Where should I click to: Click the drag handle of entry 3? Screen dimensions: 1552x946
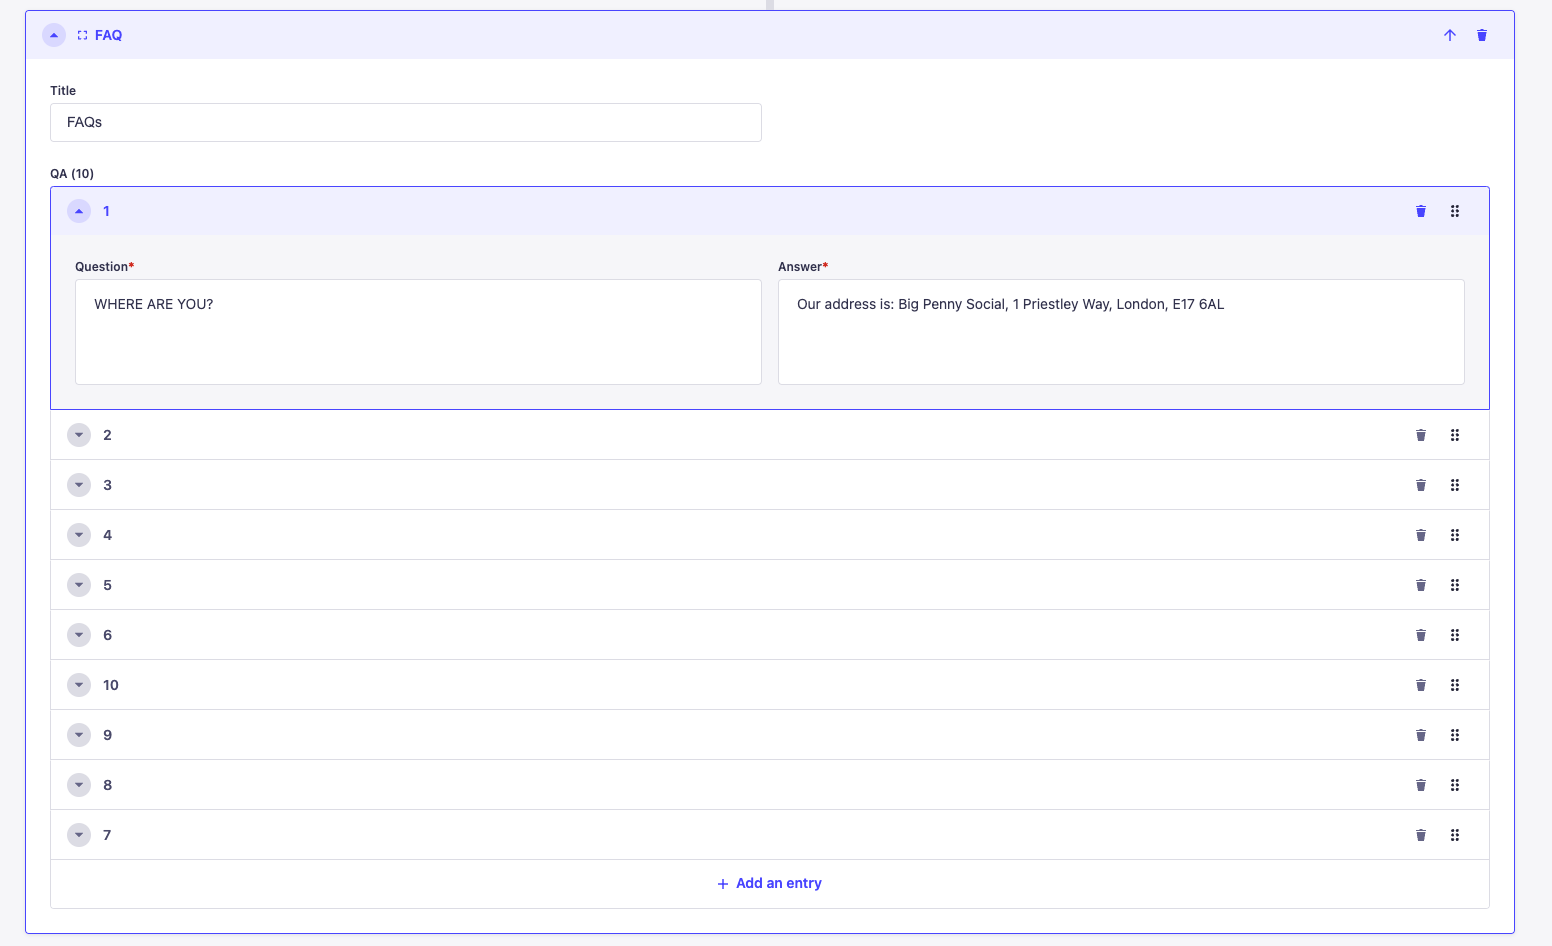[x=1455, y=485]
